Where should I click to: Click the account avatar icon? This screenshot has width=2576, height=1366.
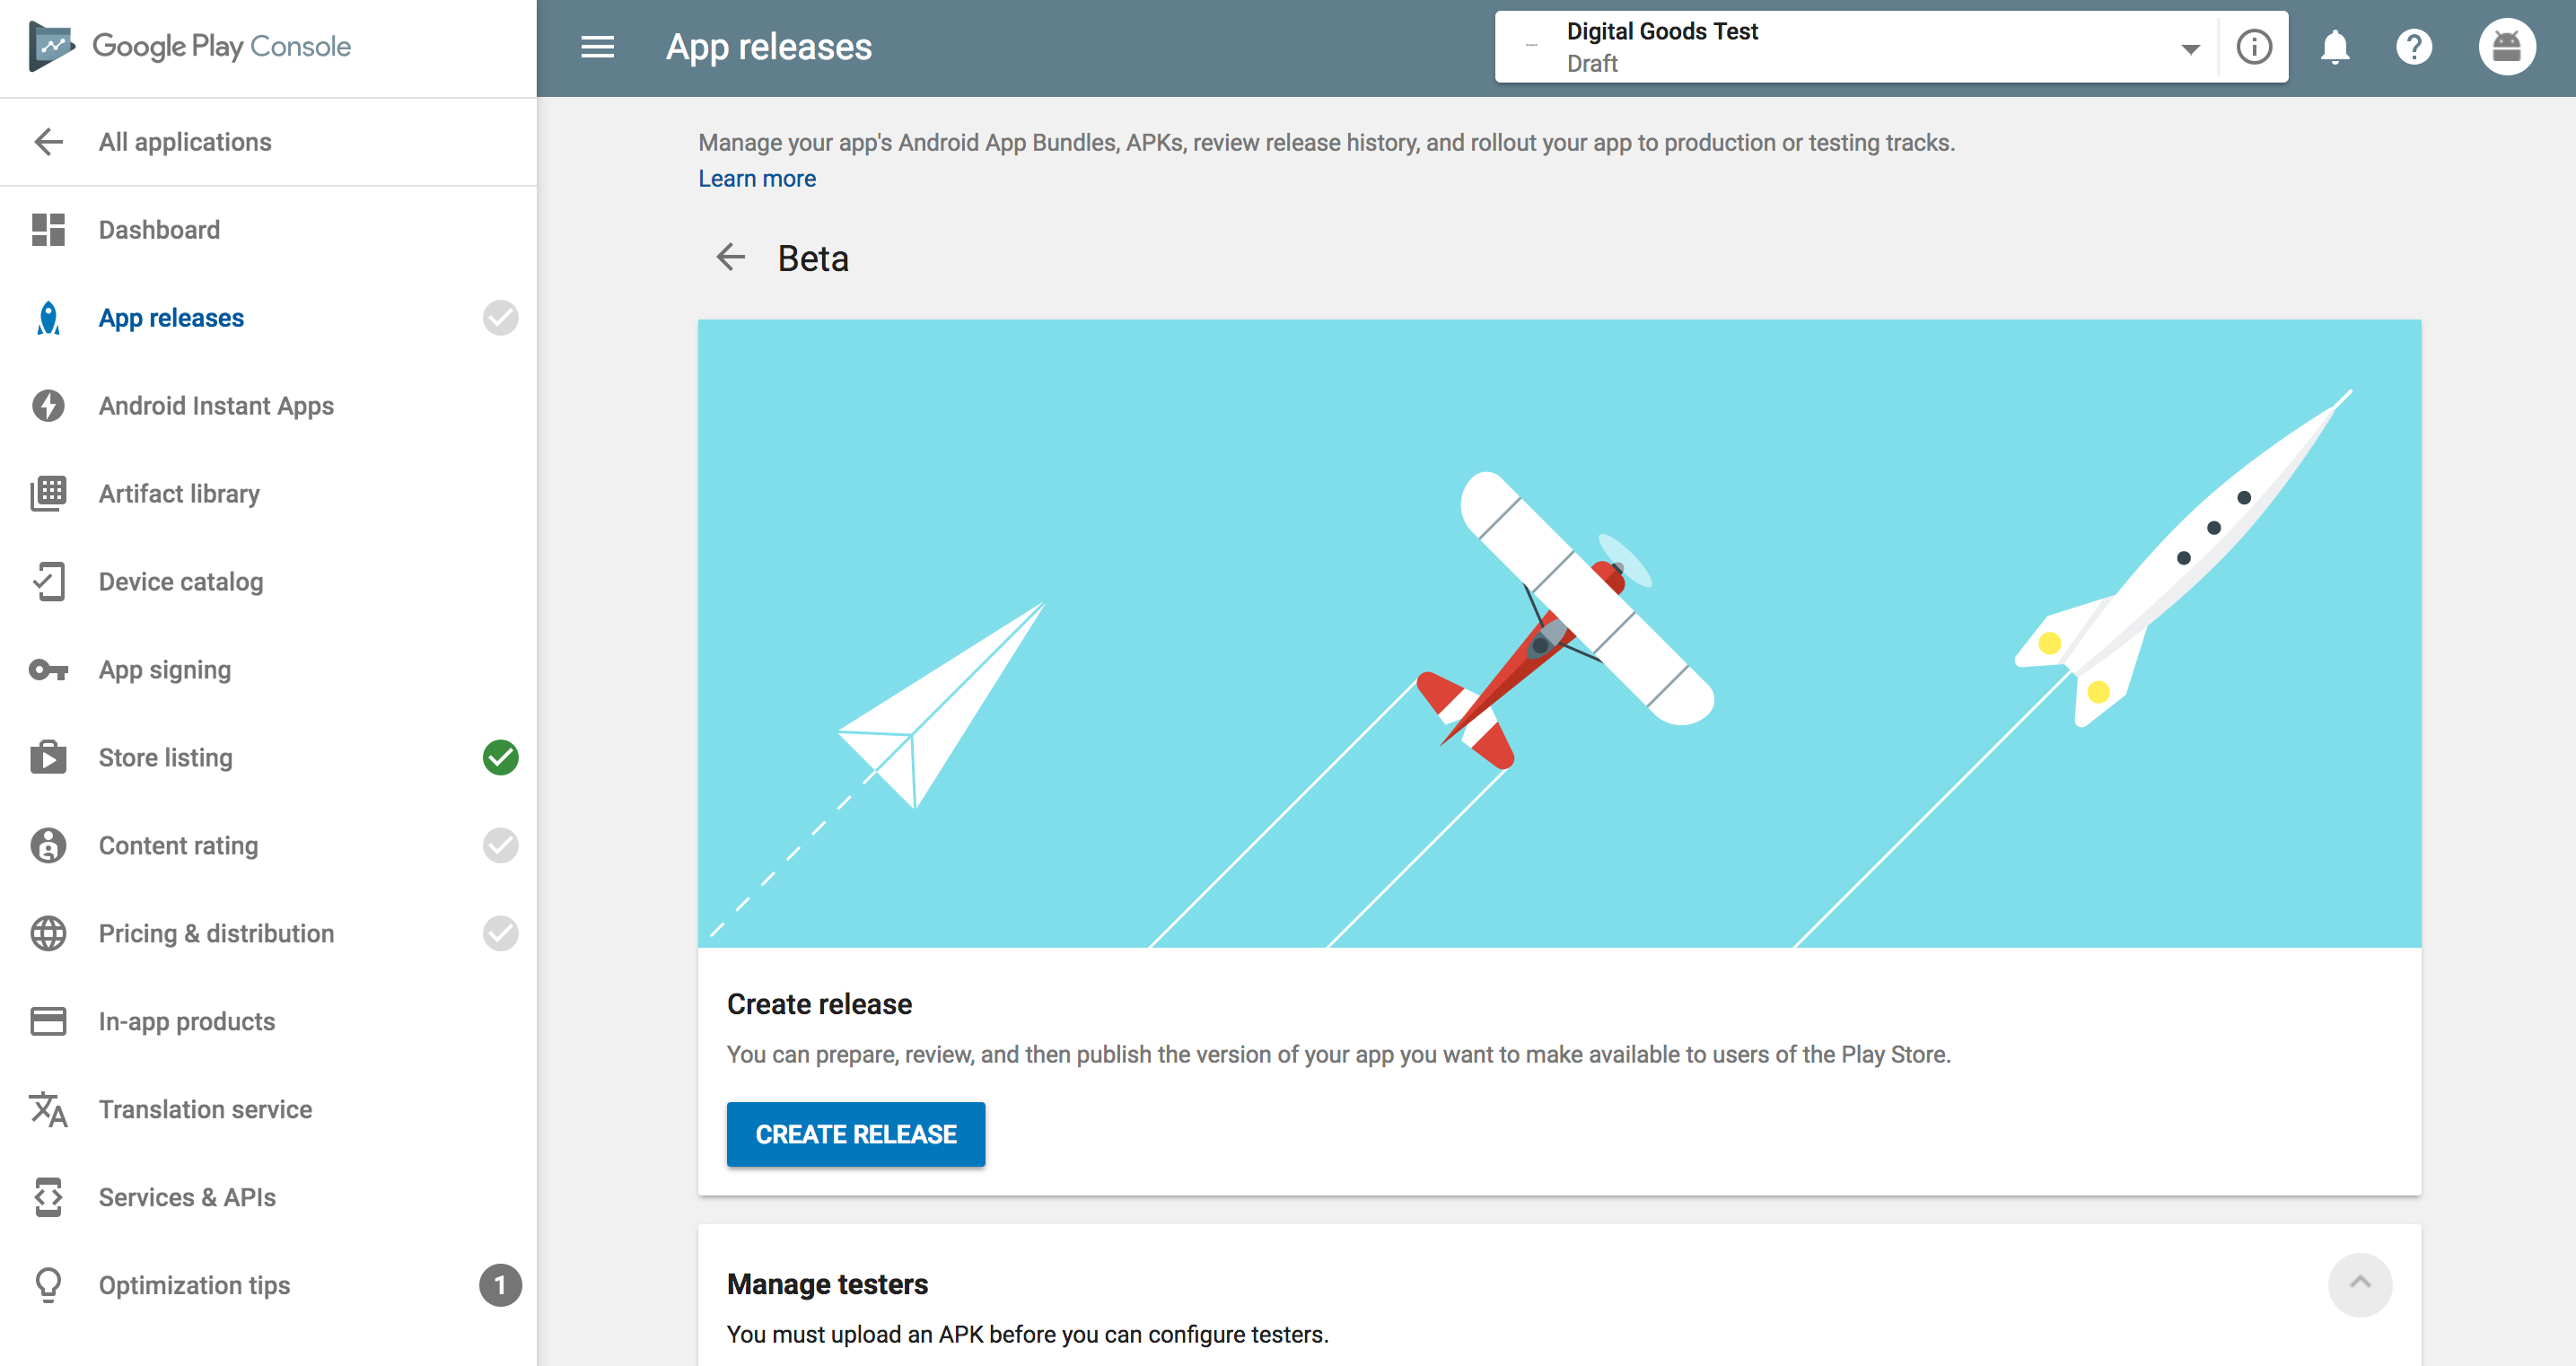coord(2506,47)
